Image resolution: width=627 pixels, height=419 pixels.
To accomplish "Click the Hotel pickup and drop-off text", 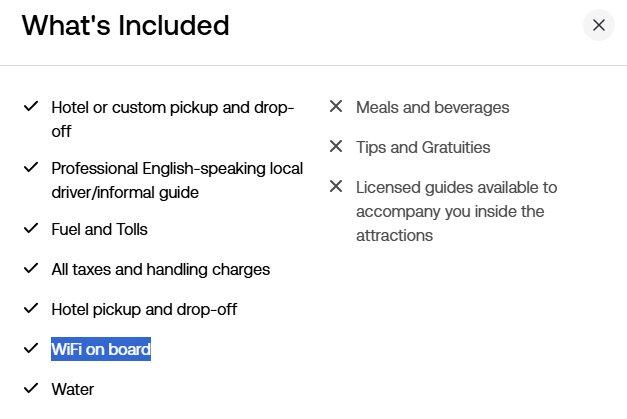I will click(x=144, y=309).
